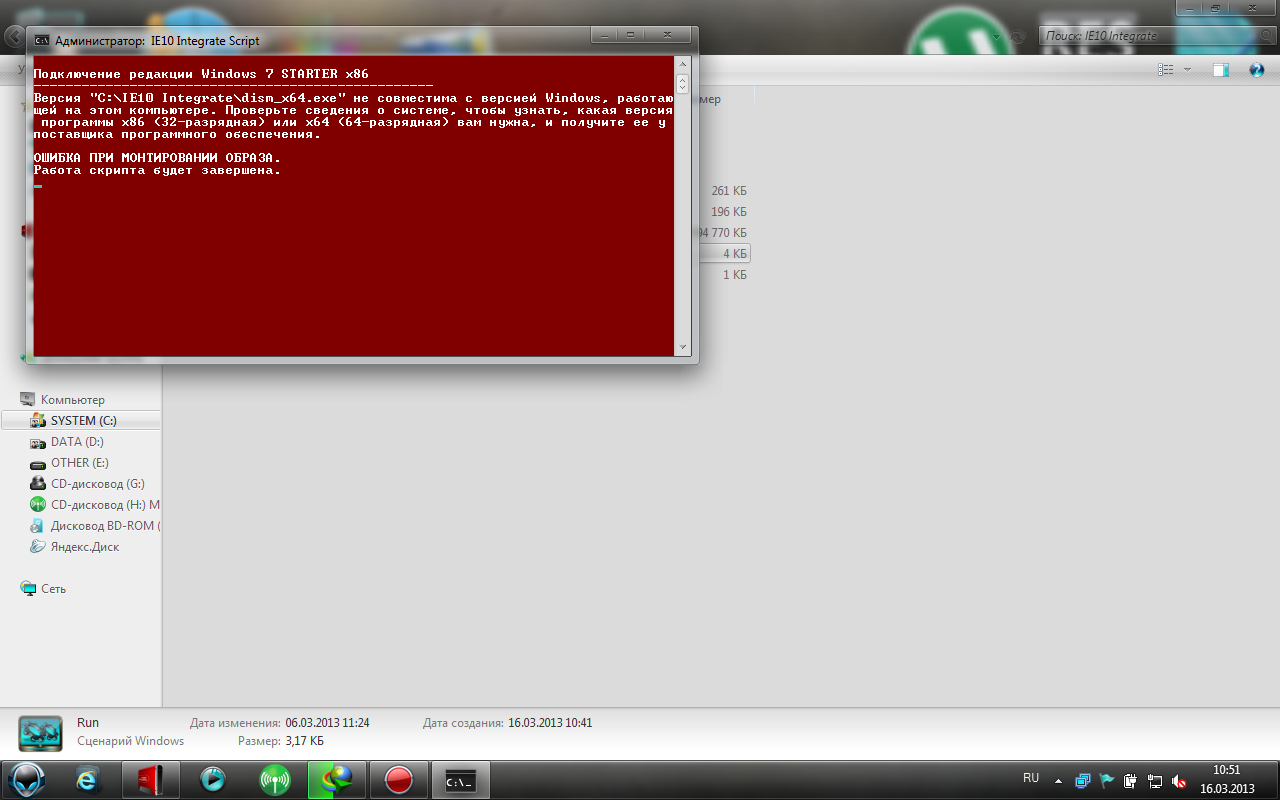The width and height of the screenshot is (1280, 800).
Task: Click the console window system menu icon
Action: 41,41
